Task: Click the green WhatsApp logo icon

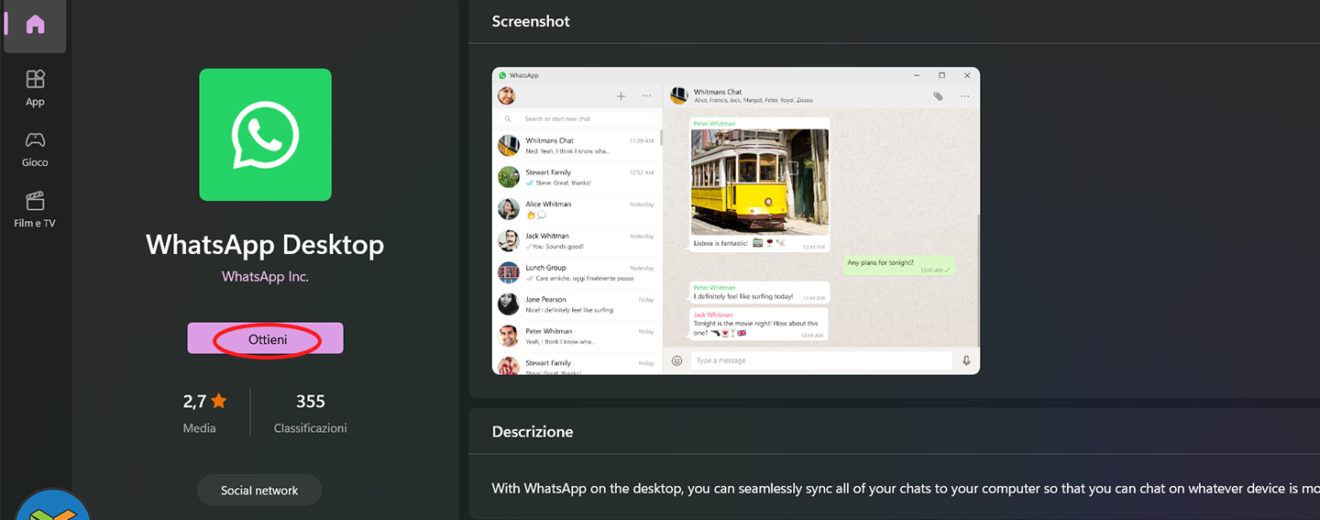Action: [265, 135]
